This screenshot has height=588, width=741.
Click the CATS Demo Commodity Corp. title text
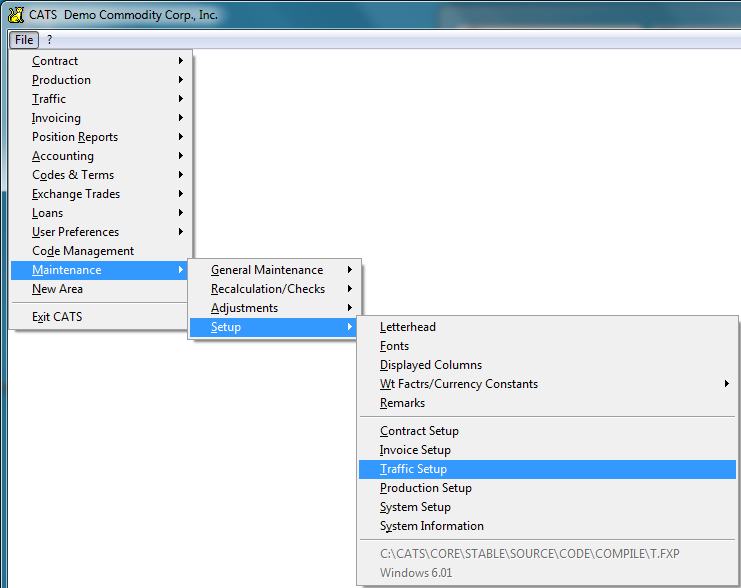pos(123,15)
